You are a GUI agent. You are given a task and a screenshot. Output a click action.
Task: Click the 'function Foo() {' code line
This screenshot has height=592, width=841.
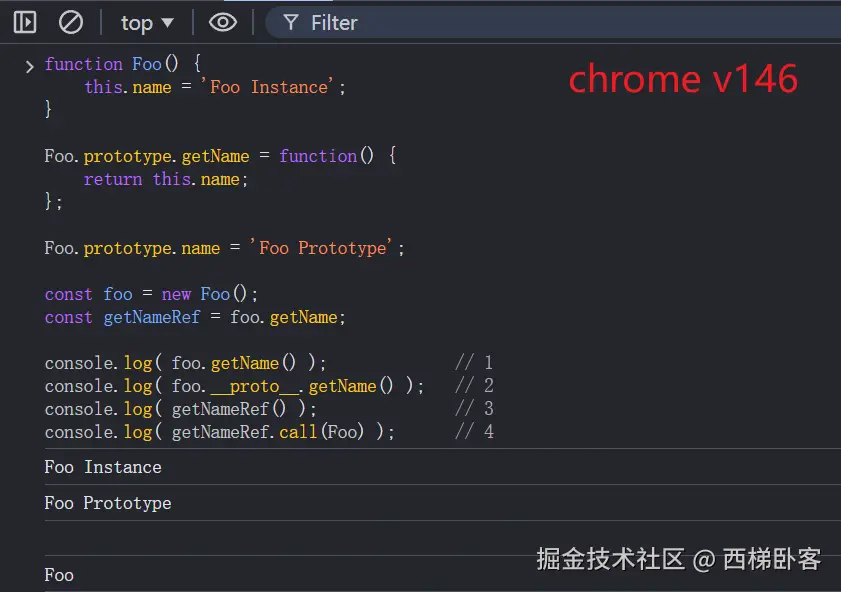tap(123, 64)
